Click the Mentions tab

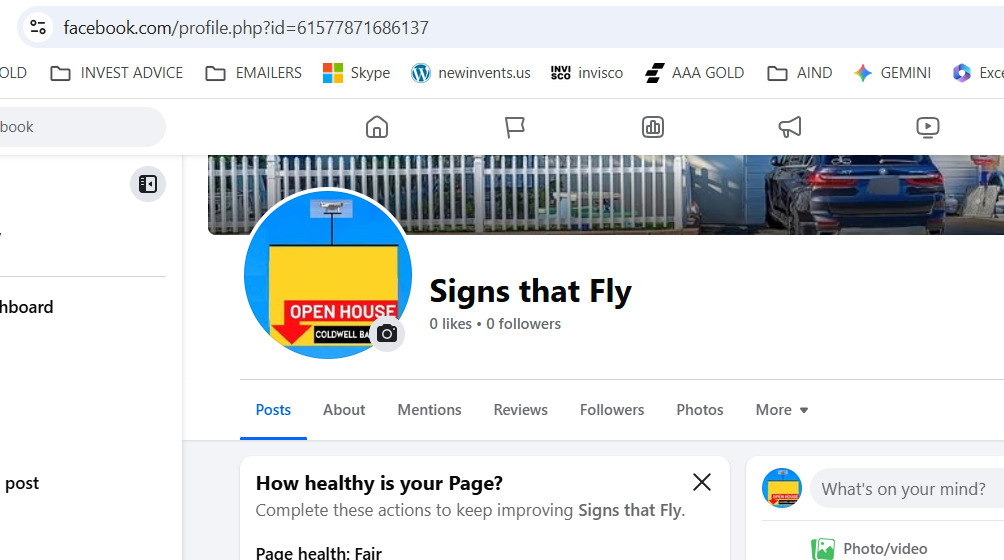(429, 410)
